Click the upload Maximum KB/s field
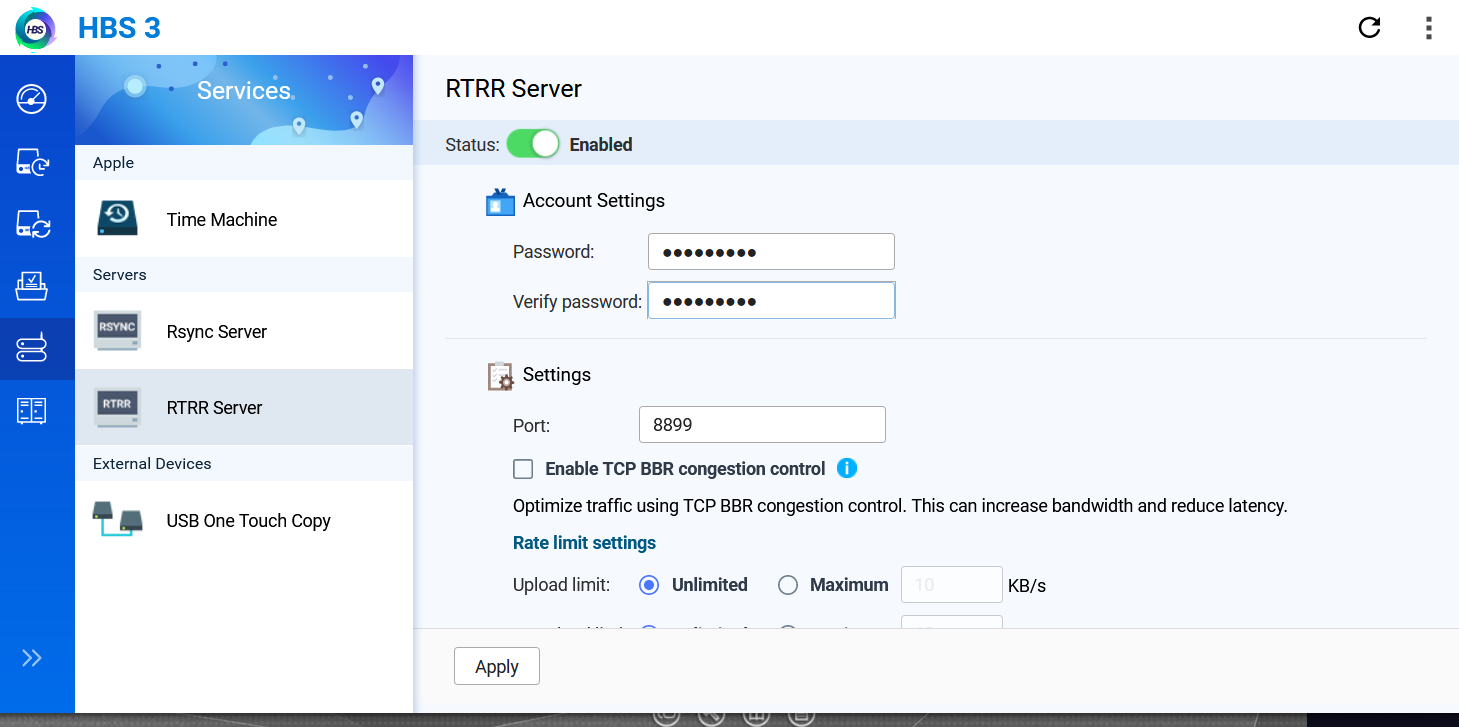Screen dimensions: 1459x727 [x=952, y=584]
